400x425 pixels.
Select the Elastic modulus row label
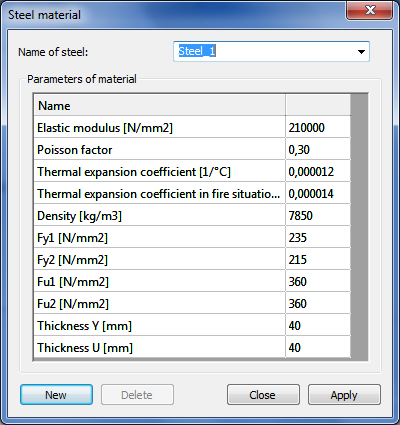pyautogui.click(x=159, y=128)
